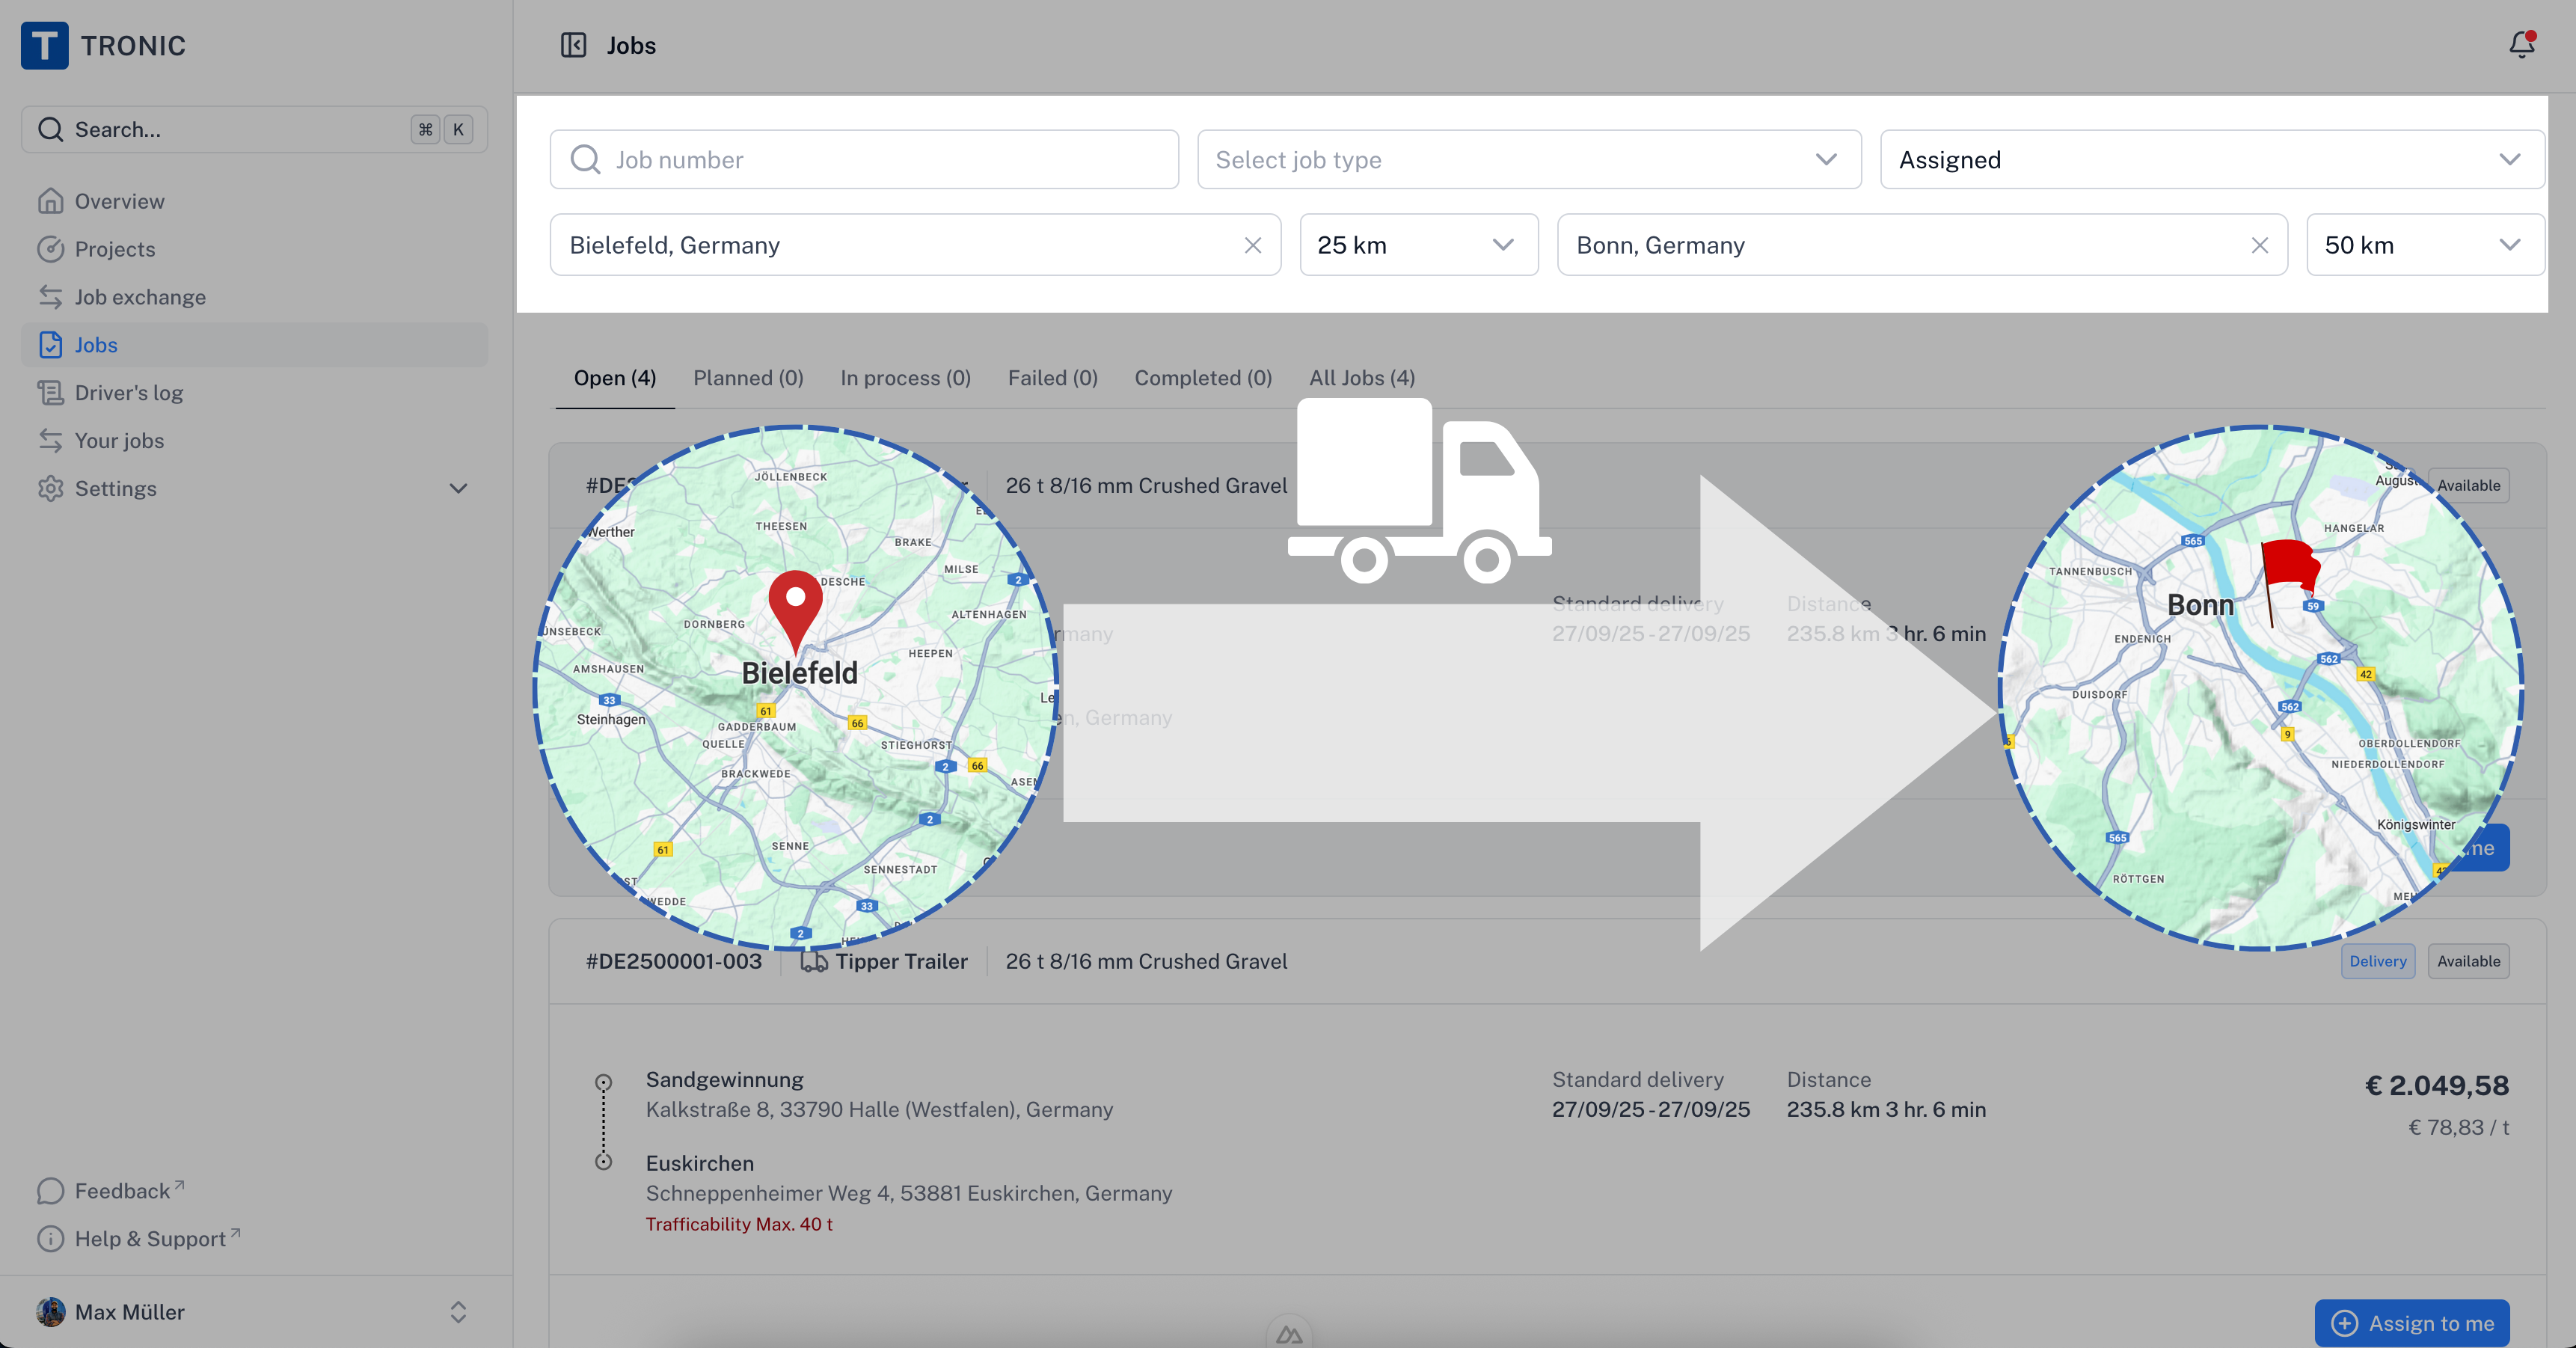The image size is (2576, 1348).
Task: Open the 50 km destination radius dropdown
Action: coord(2424,245)
